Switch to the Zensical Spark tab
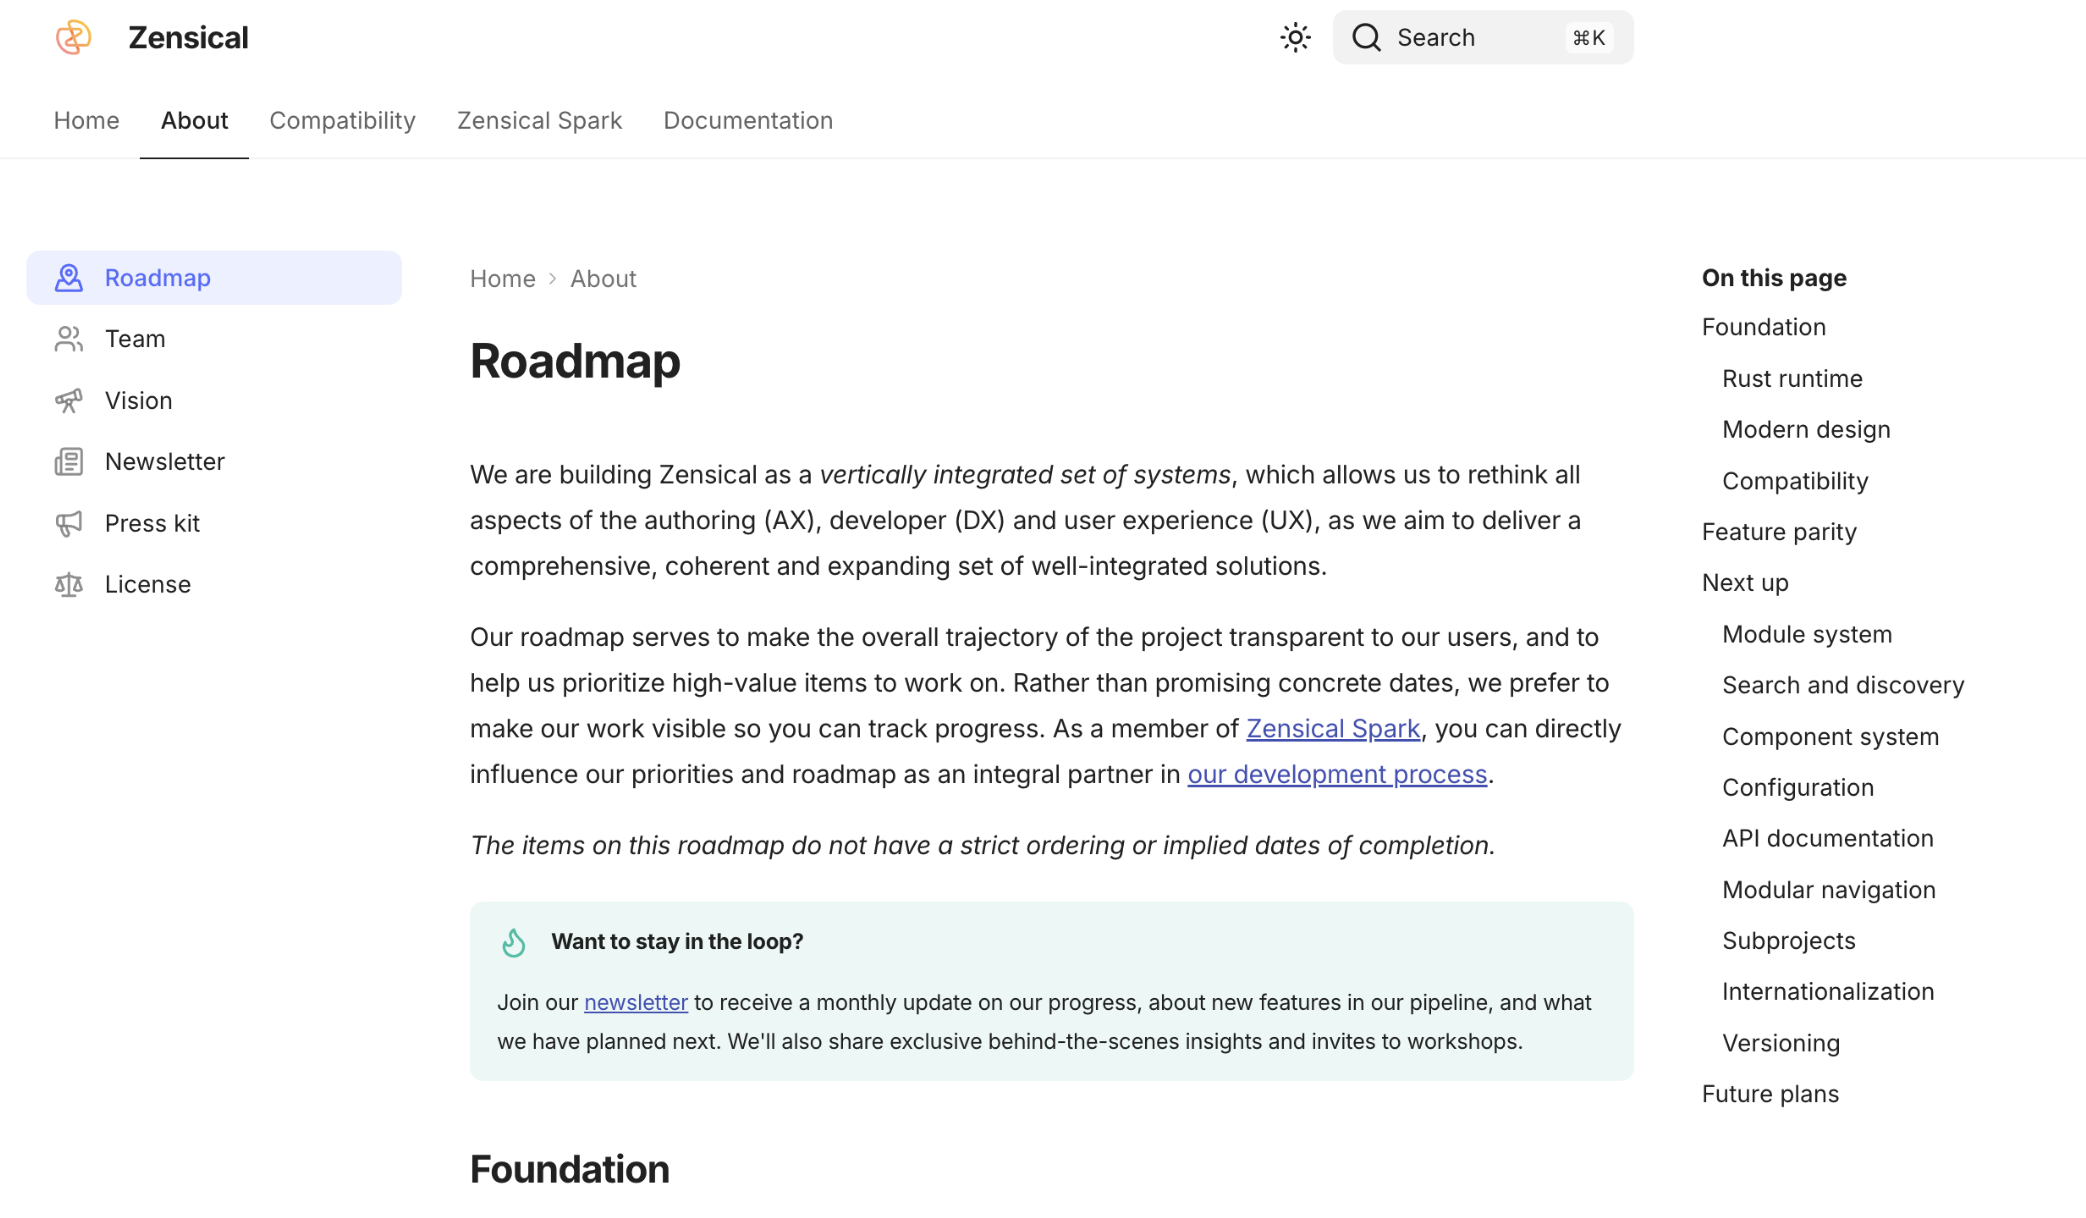This screenshot has height=1218, width=2086. 539,121
